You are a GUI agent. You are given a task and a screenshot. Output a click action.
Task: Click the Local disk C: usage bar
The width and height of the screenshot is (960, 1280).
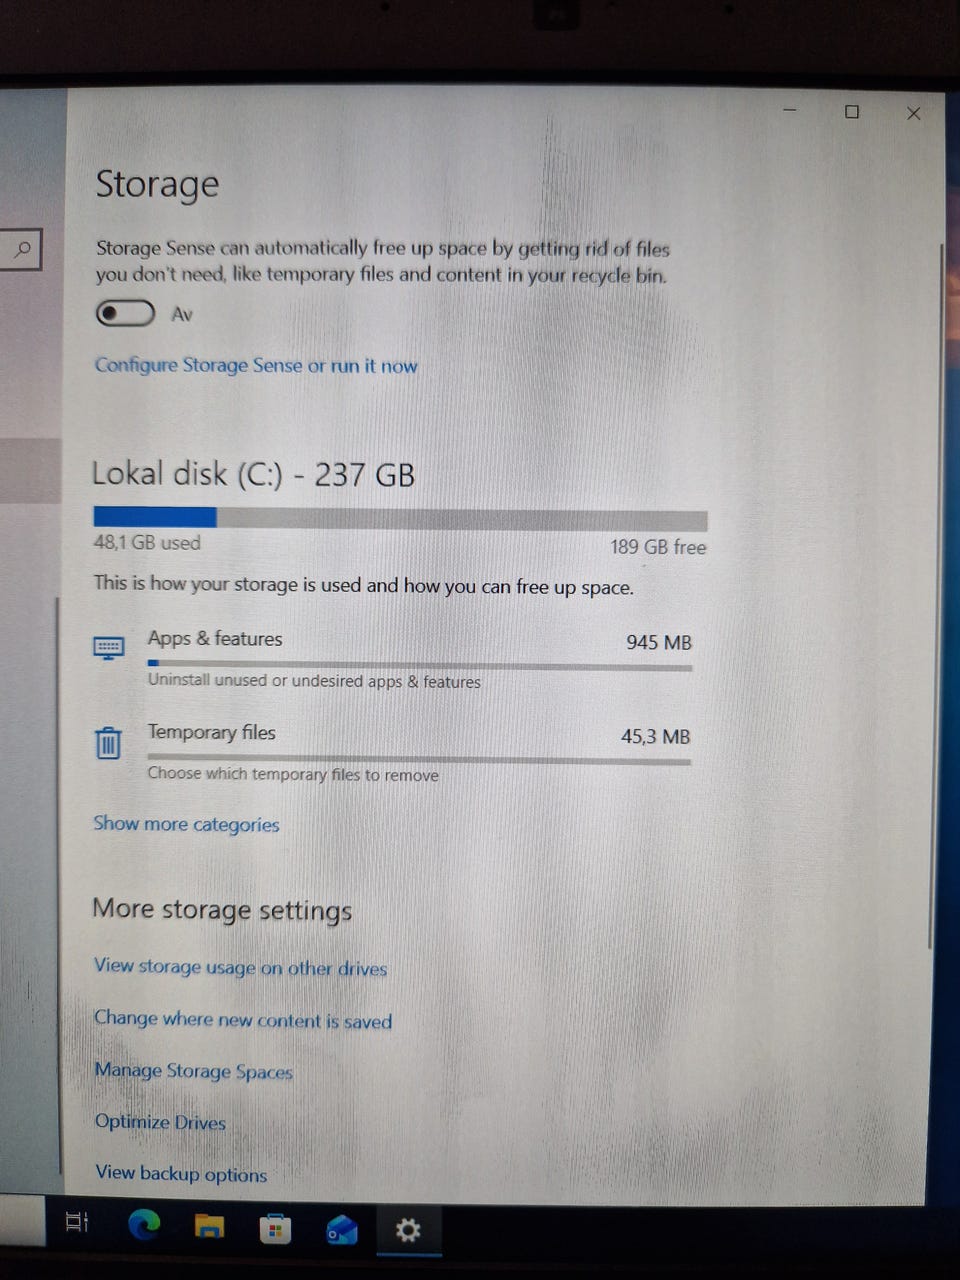[400, 518]
